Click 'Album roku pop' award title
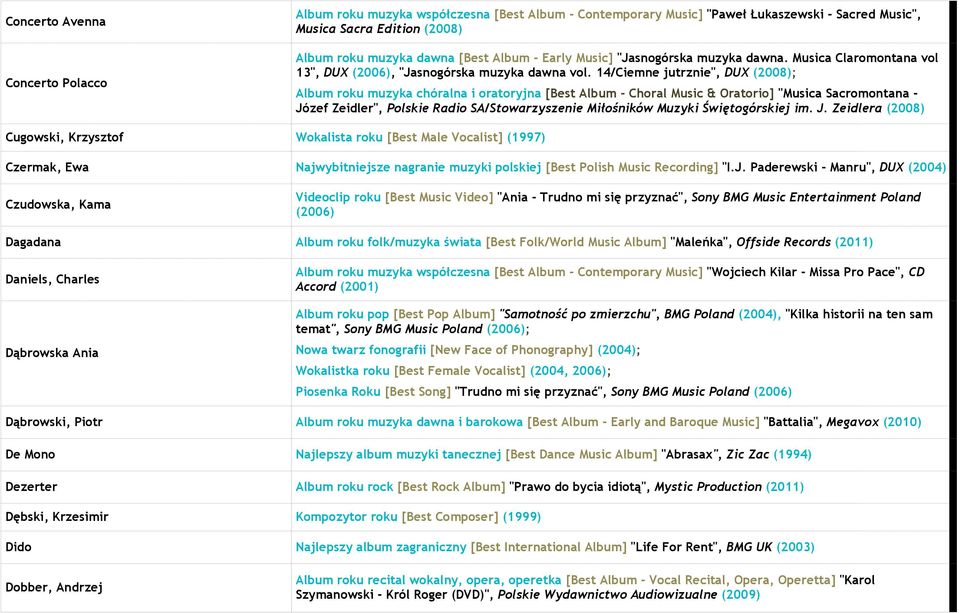The height and width of the screenshot is (613, 959). [342, 314]
